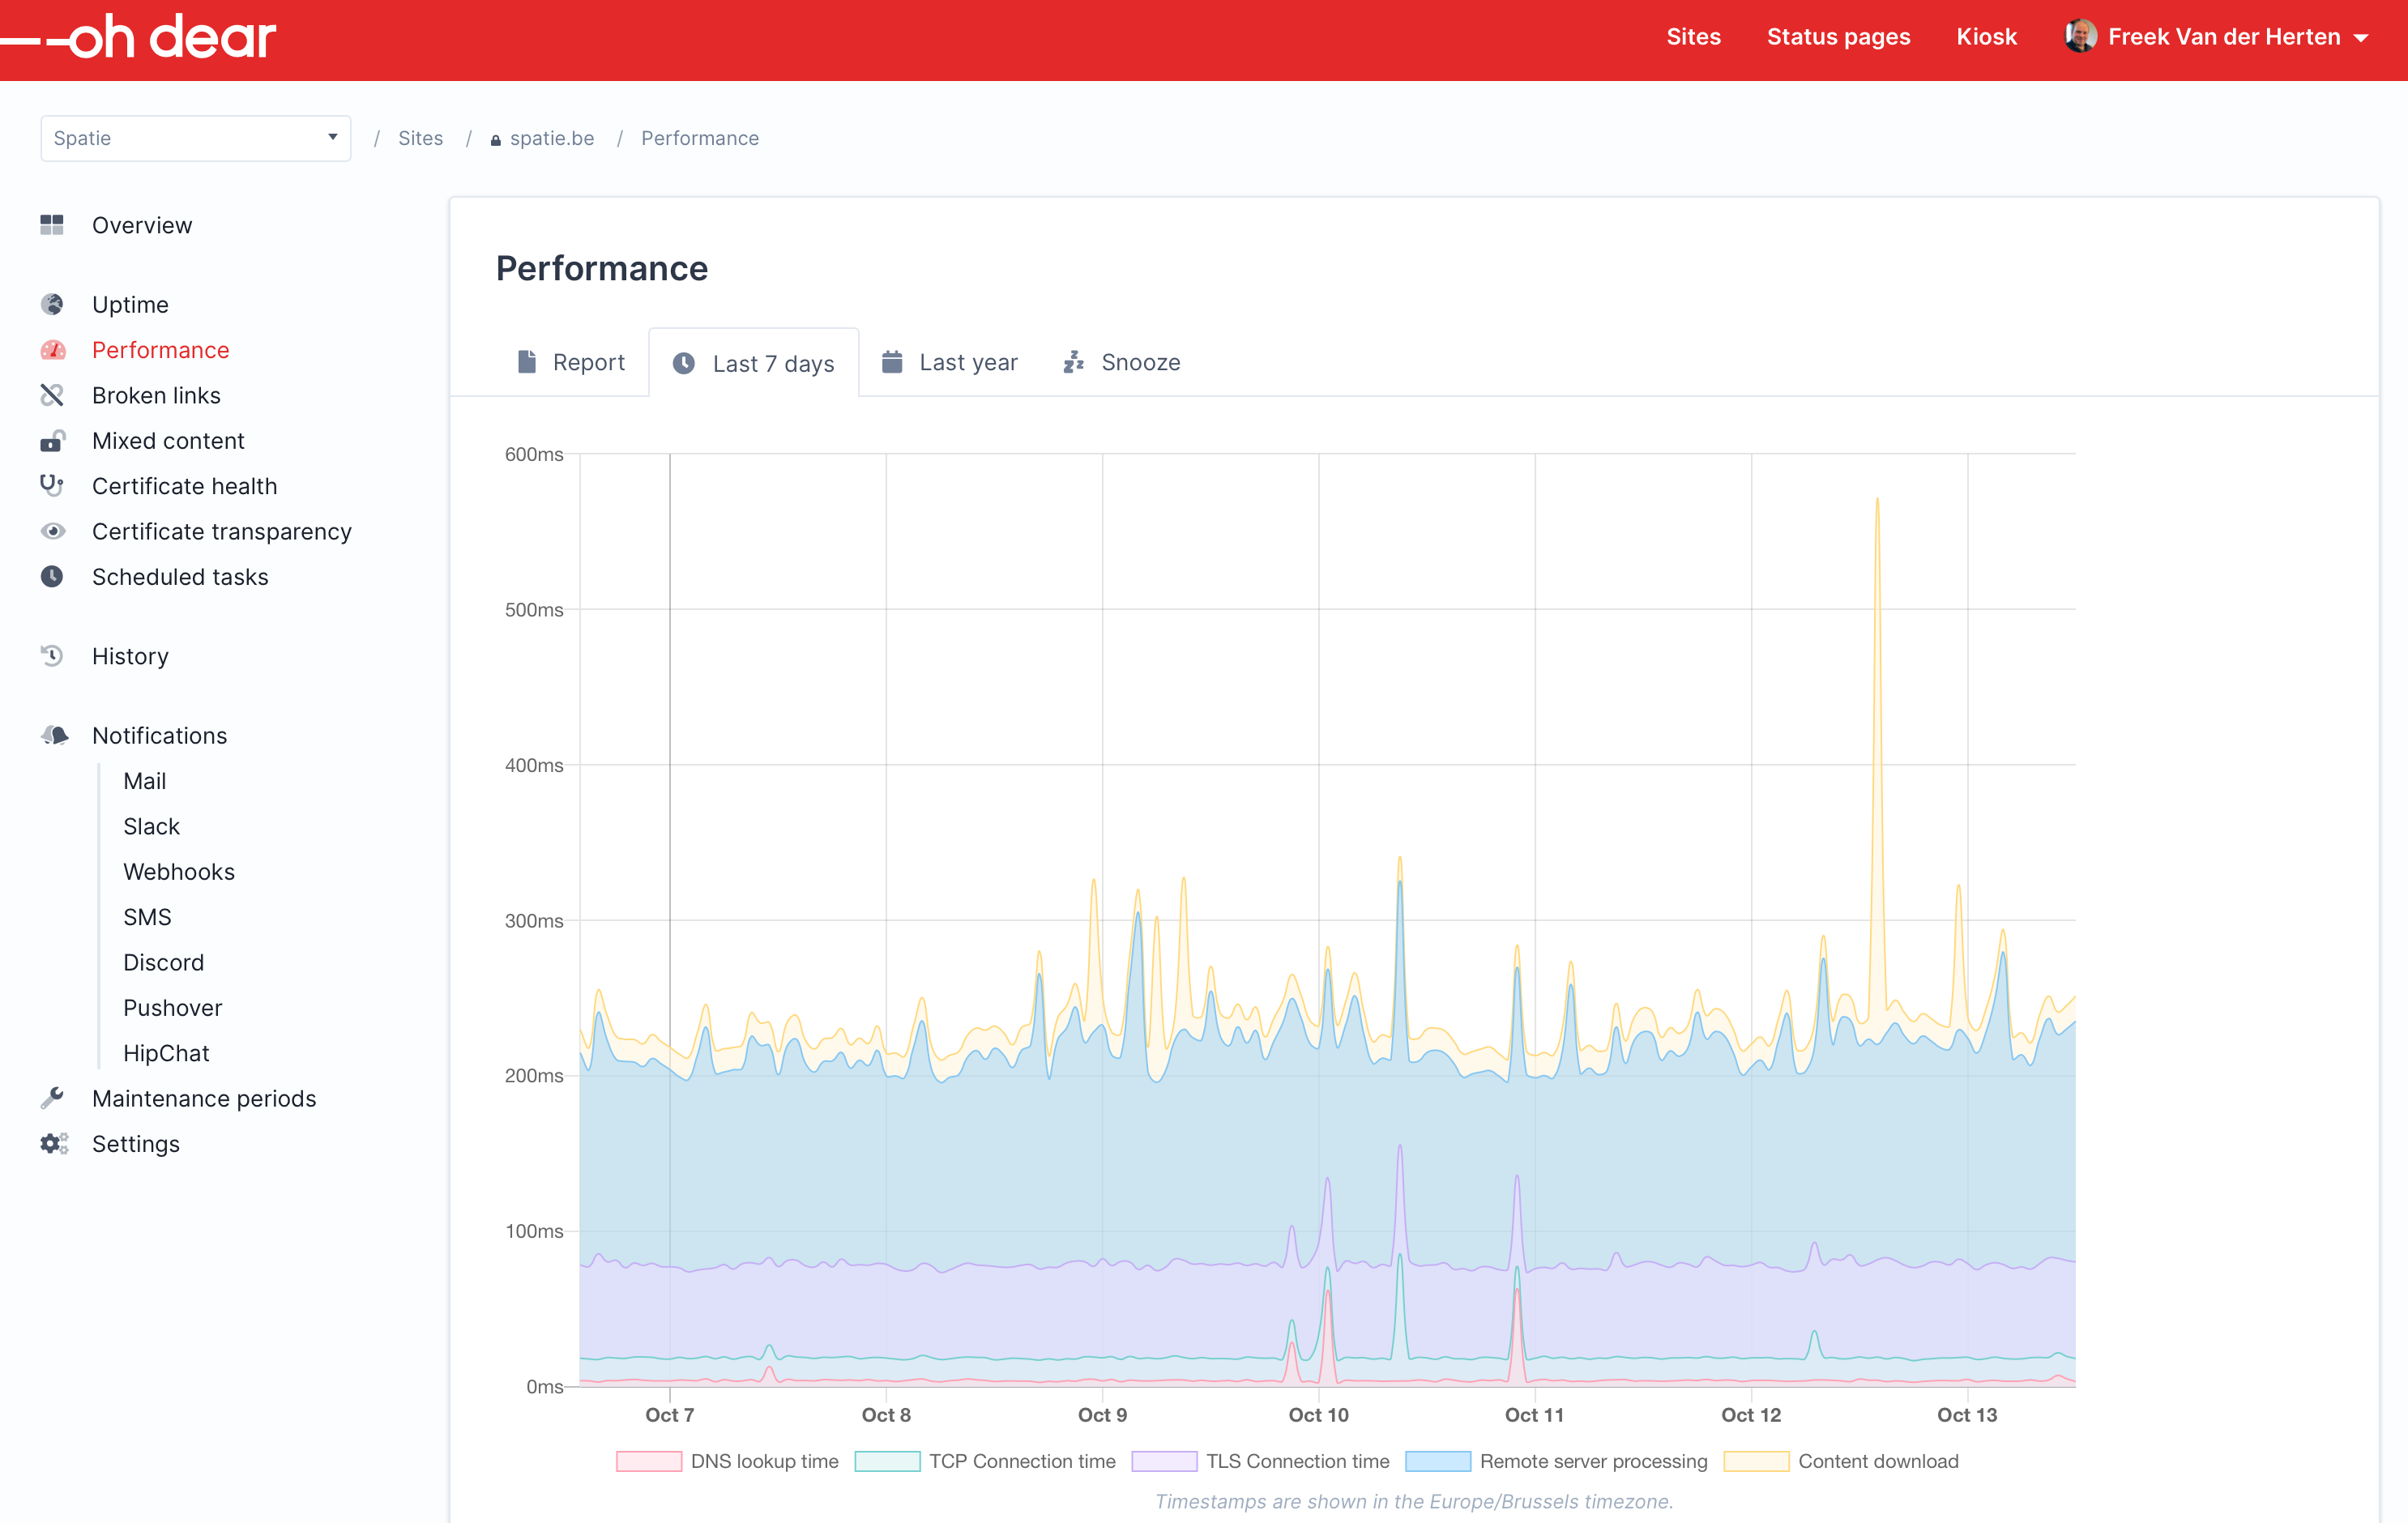Open the Status pages link in header
The image size is (2408, 1523).
1838,37
